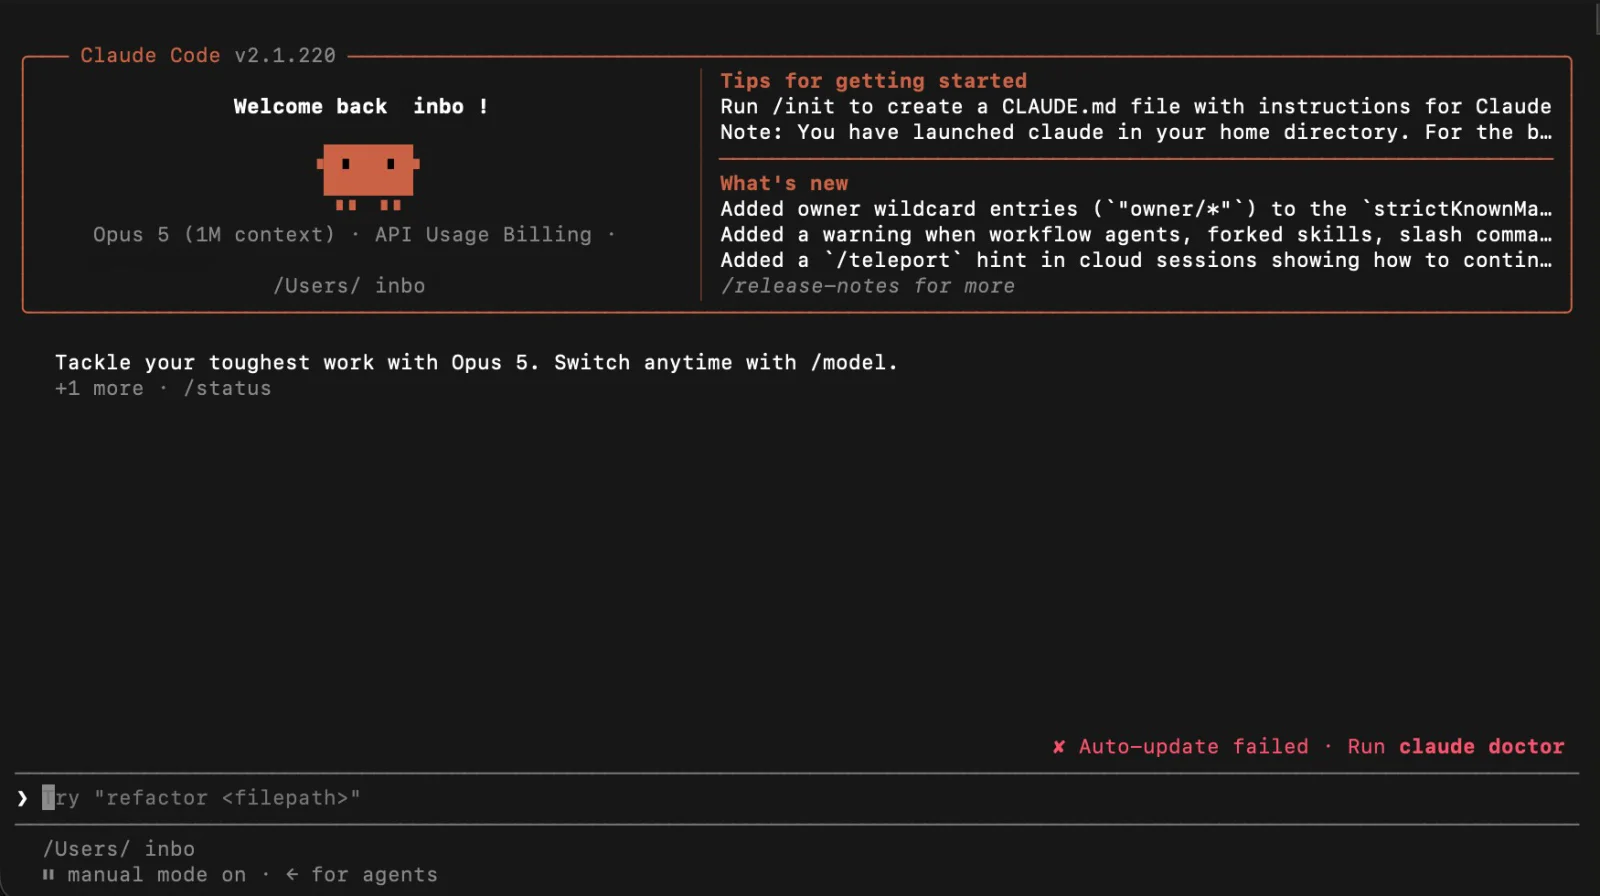
Task: Click the 'Note: You have launched claude' line
Action: click(x=1136, y=132)
